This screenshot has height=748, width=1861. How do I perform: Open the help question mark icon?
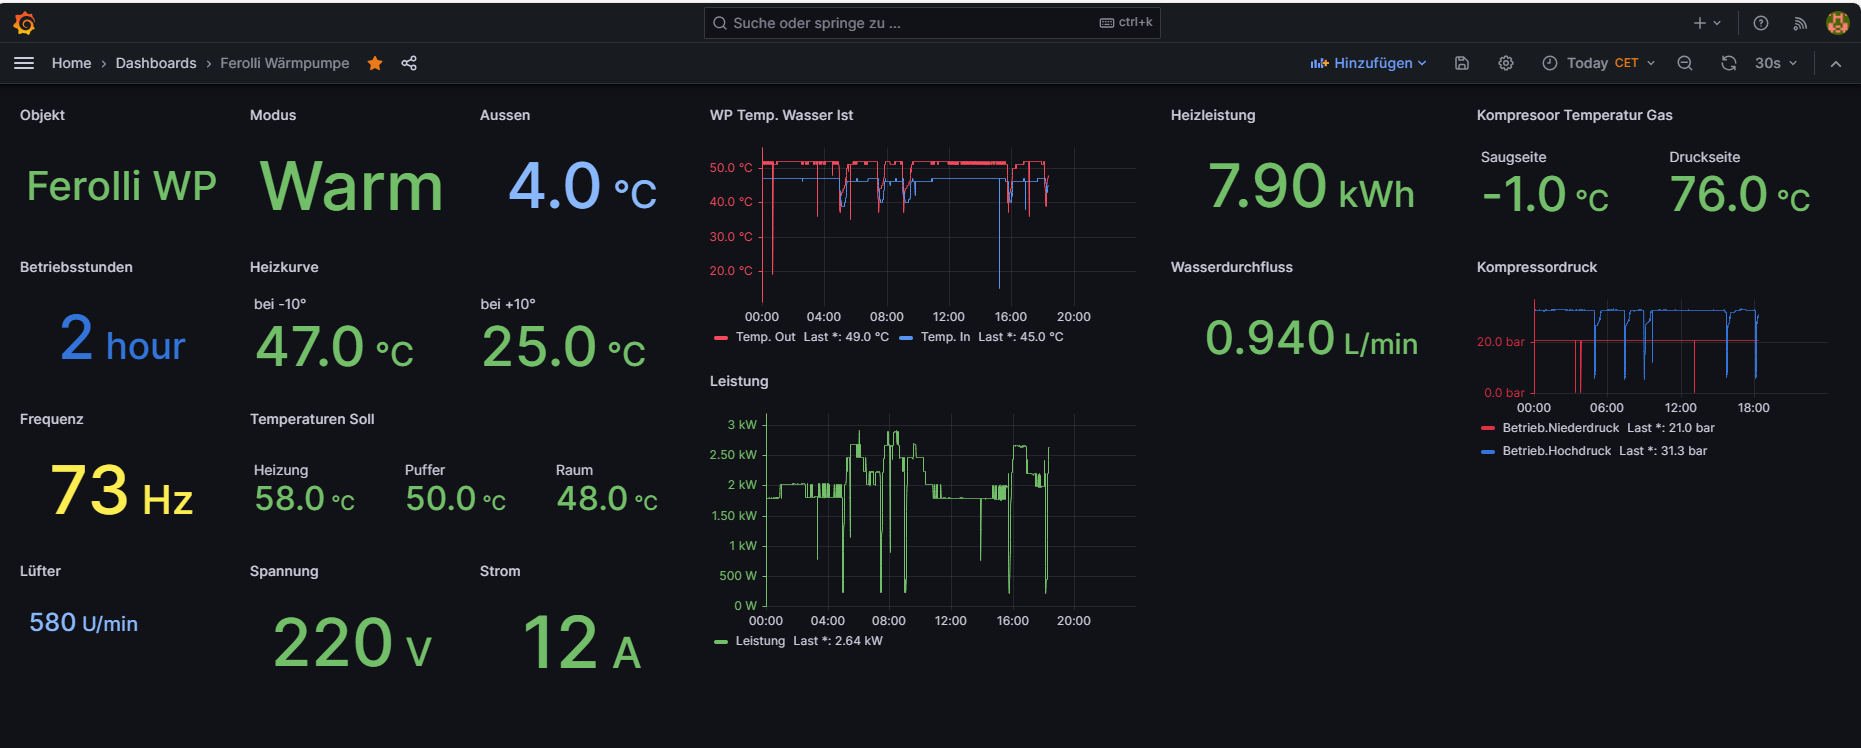[1761, 23]
